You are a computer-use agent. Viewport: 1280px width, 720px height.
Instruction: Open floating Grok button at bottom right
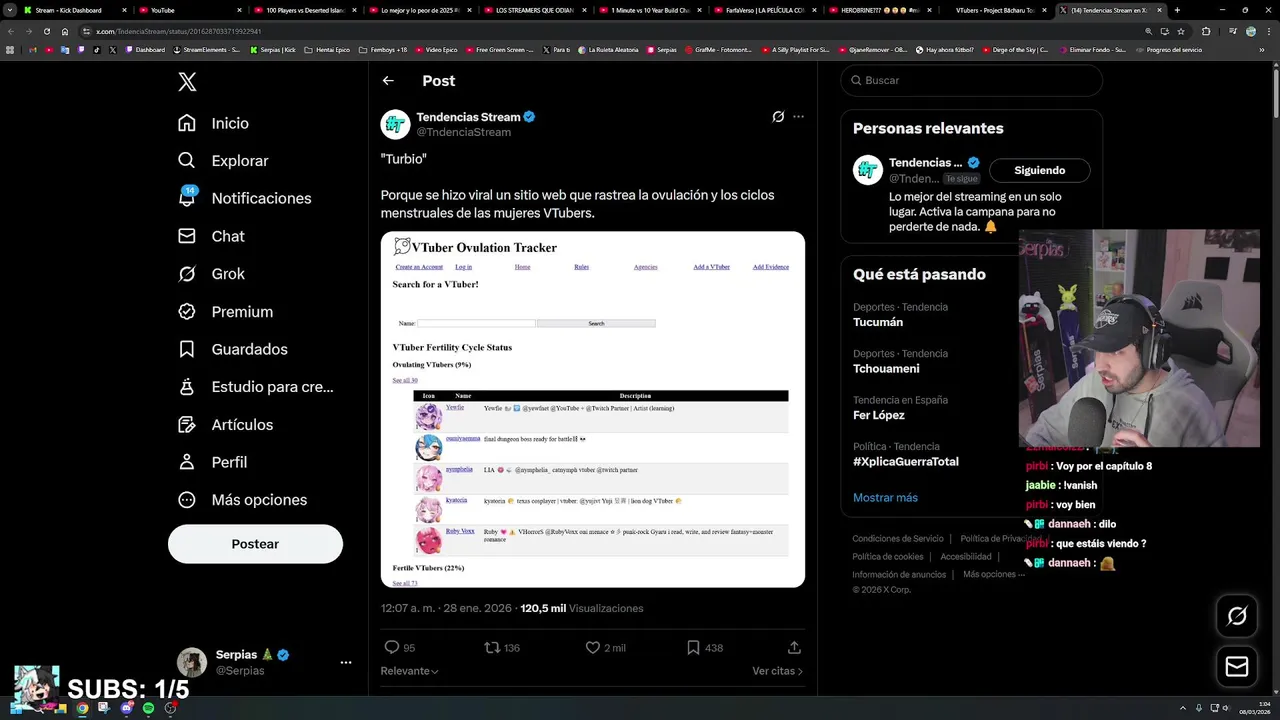click(1237, 617)
